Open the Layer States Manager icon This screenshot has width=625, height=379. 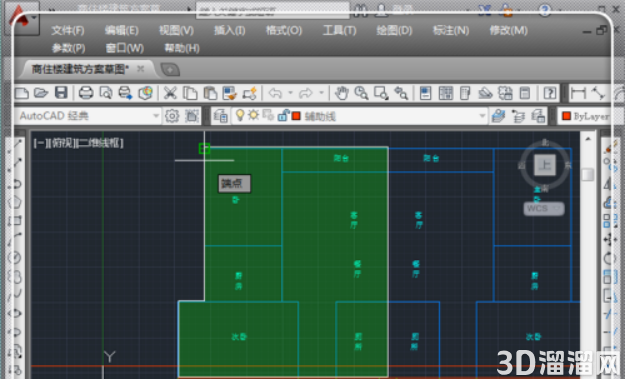click(x=538, y=116)
